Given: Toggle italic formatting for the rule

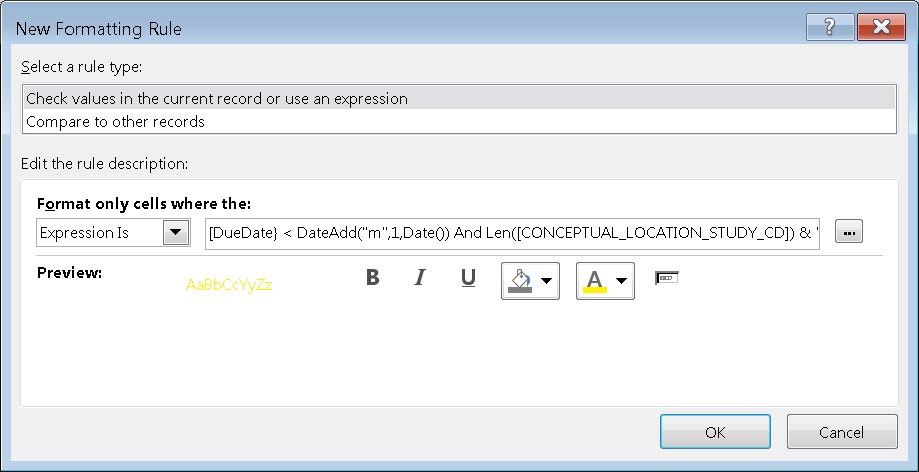Looking at the screenshot, I should coord(421,278).
